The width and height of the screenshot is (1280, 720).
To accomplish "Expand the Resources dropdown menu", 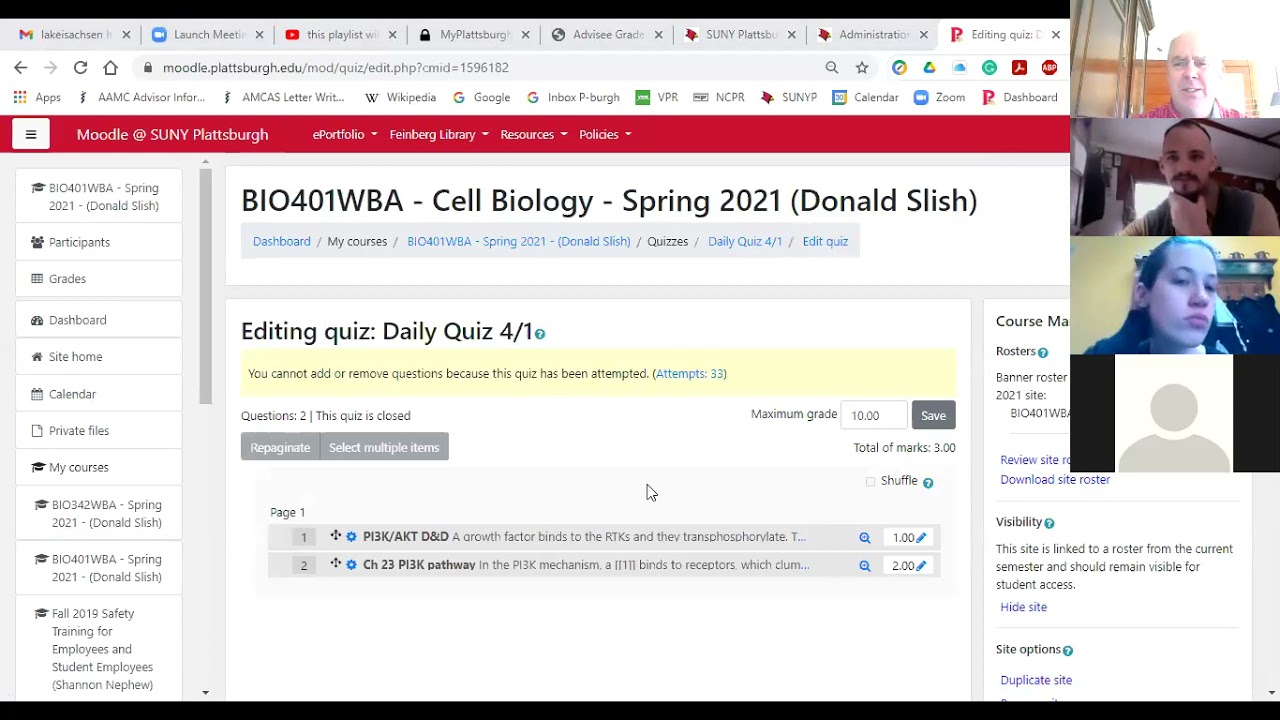I will pos(534,134).
